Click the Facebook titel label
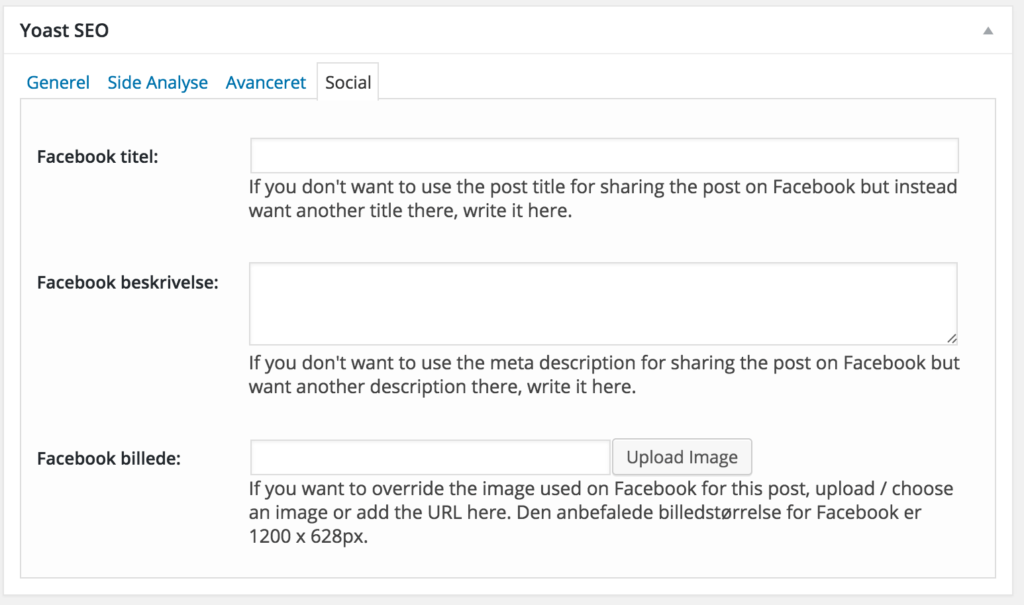 click(x=97, y=157)
